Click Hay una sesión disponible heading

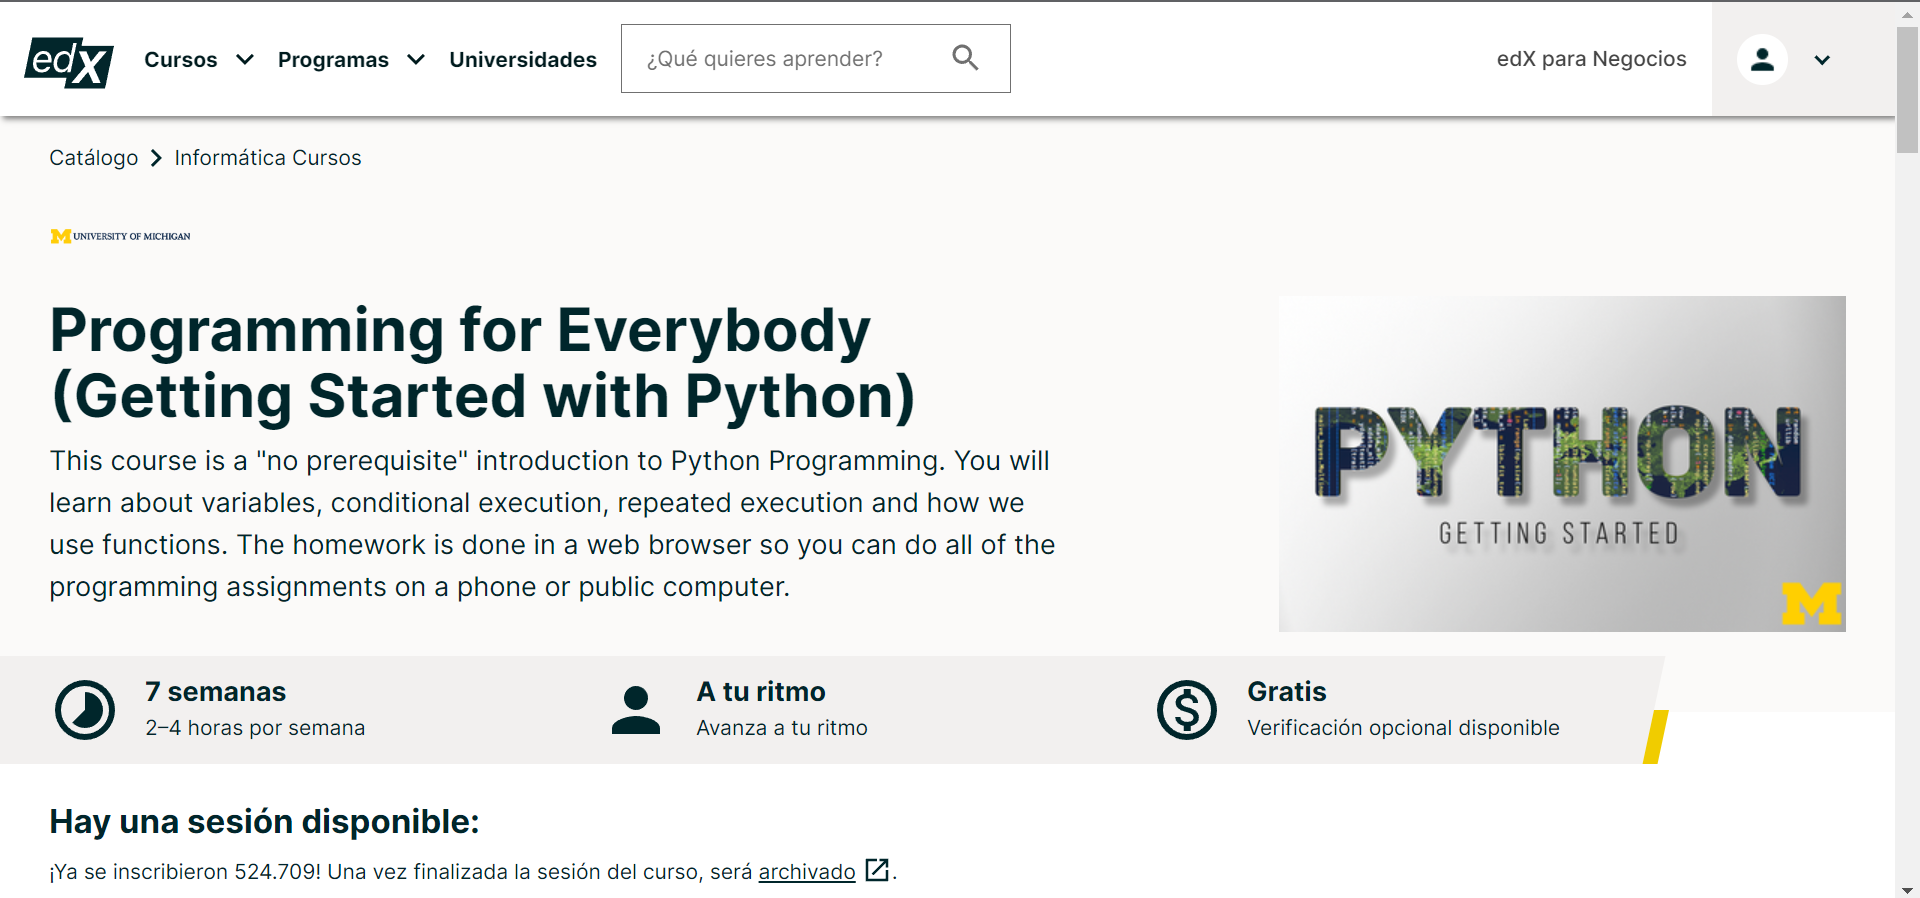click(x=264, y=822)
